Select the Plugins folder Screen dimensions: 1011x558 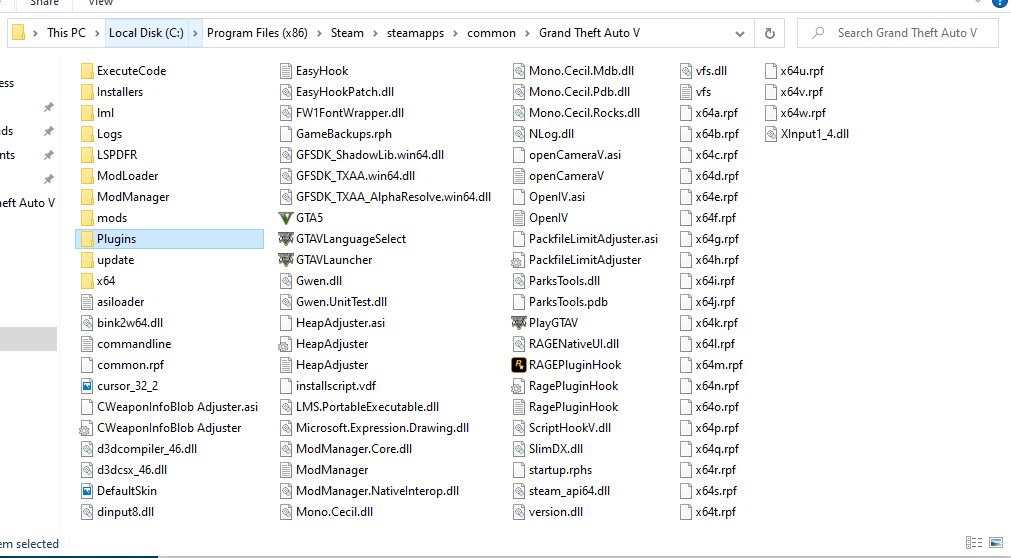(170, 239)
